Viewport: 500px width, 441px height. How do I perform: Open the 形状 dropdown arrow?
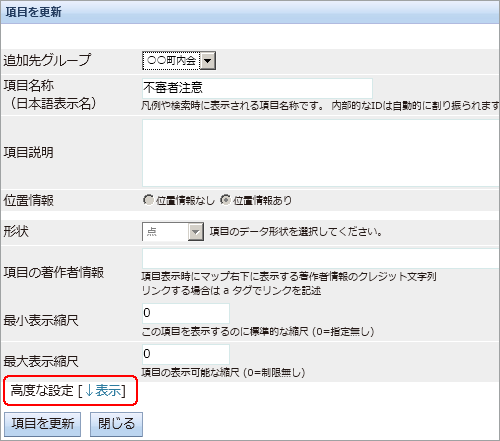coord(196,232)
